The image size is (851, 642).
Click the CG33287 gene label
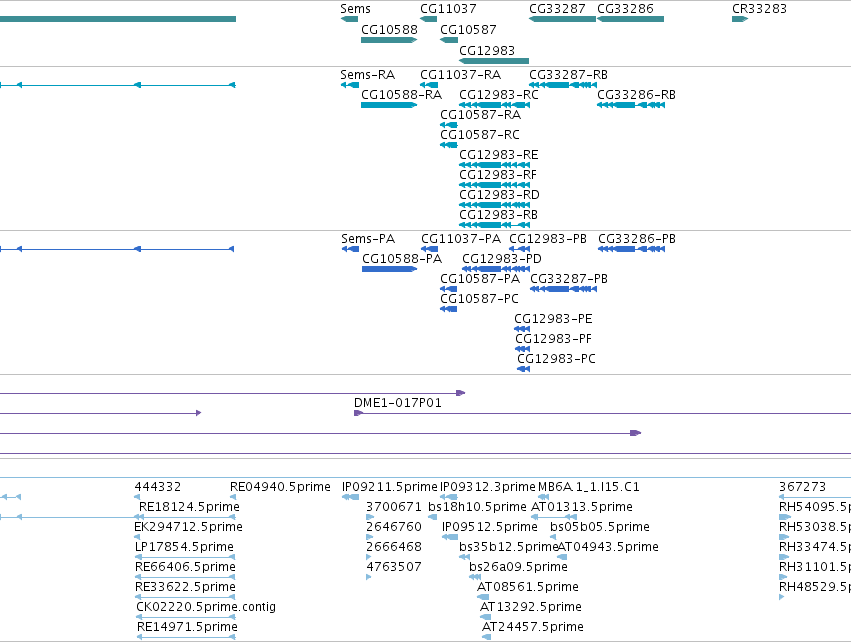click(x=557, y=9)
